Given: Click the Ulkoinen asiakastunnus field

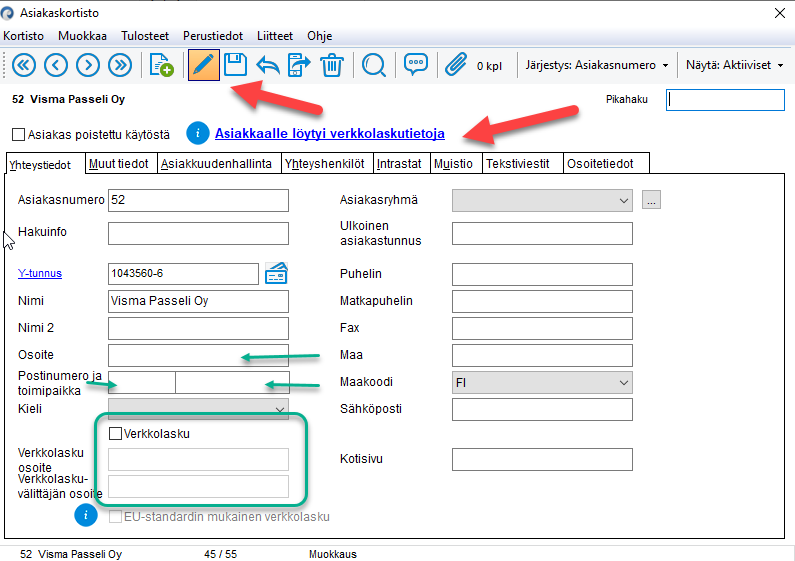Looking at the screenshot, I should 542,233.
